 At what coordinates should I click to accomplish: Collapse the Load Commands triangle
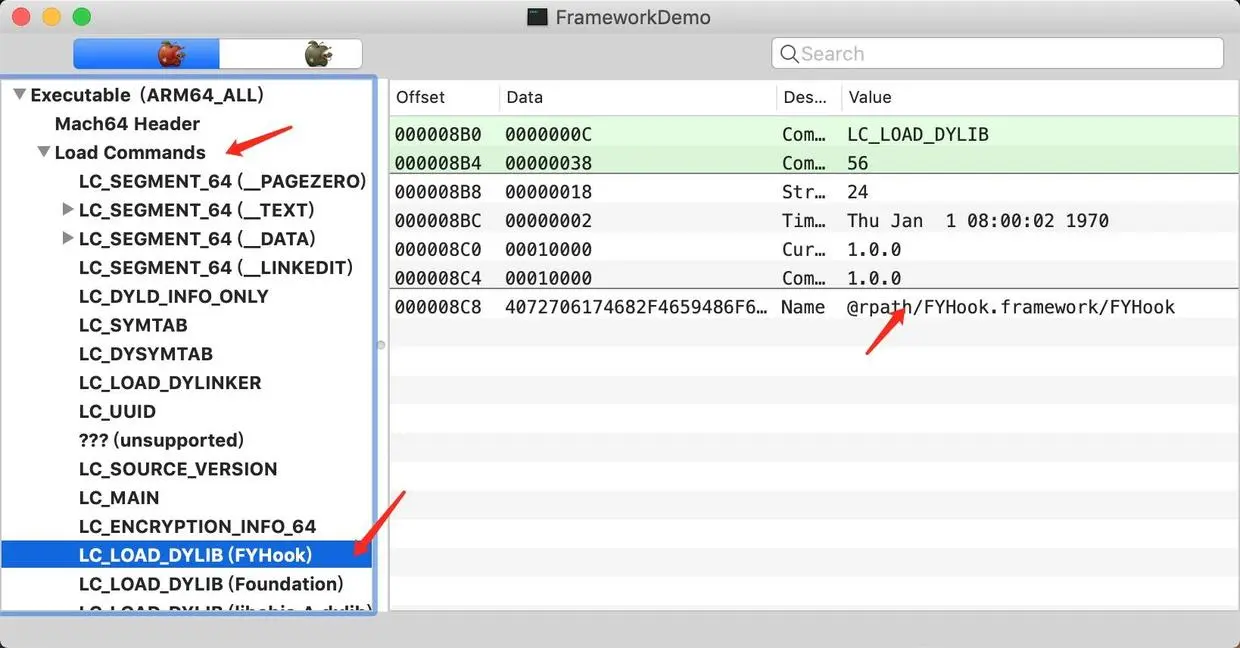pyautogui.click(x=43, y=153)
